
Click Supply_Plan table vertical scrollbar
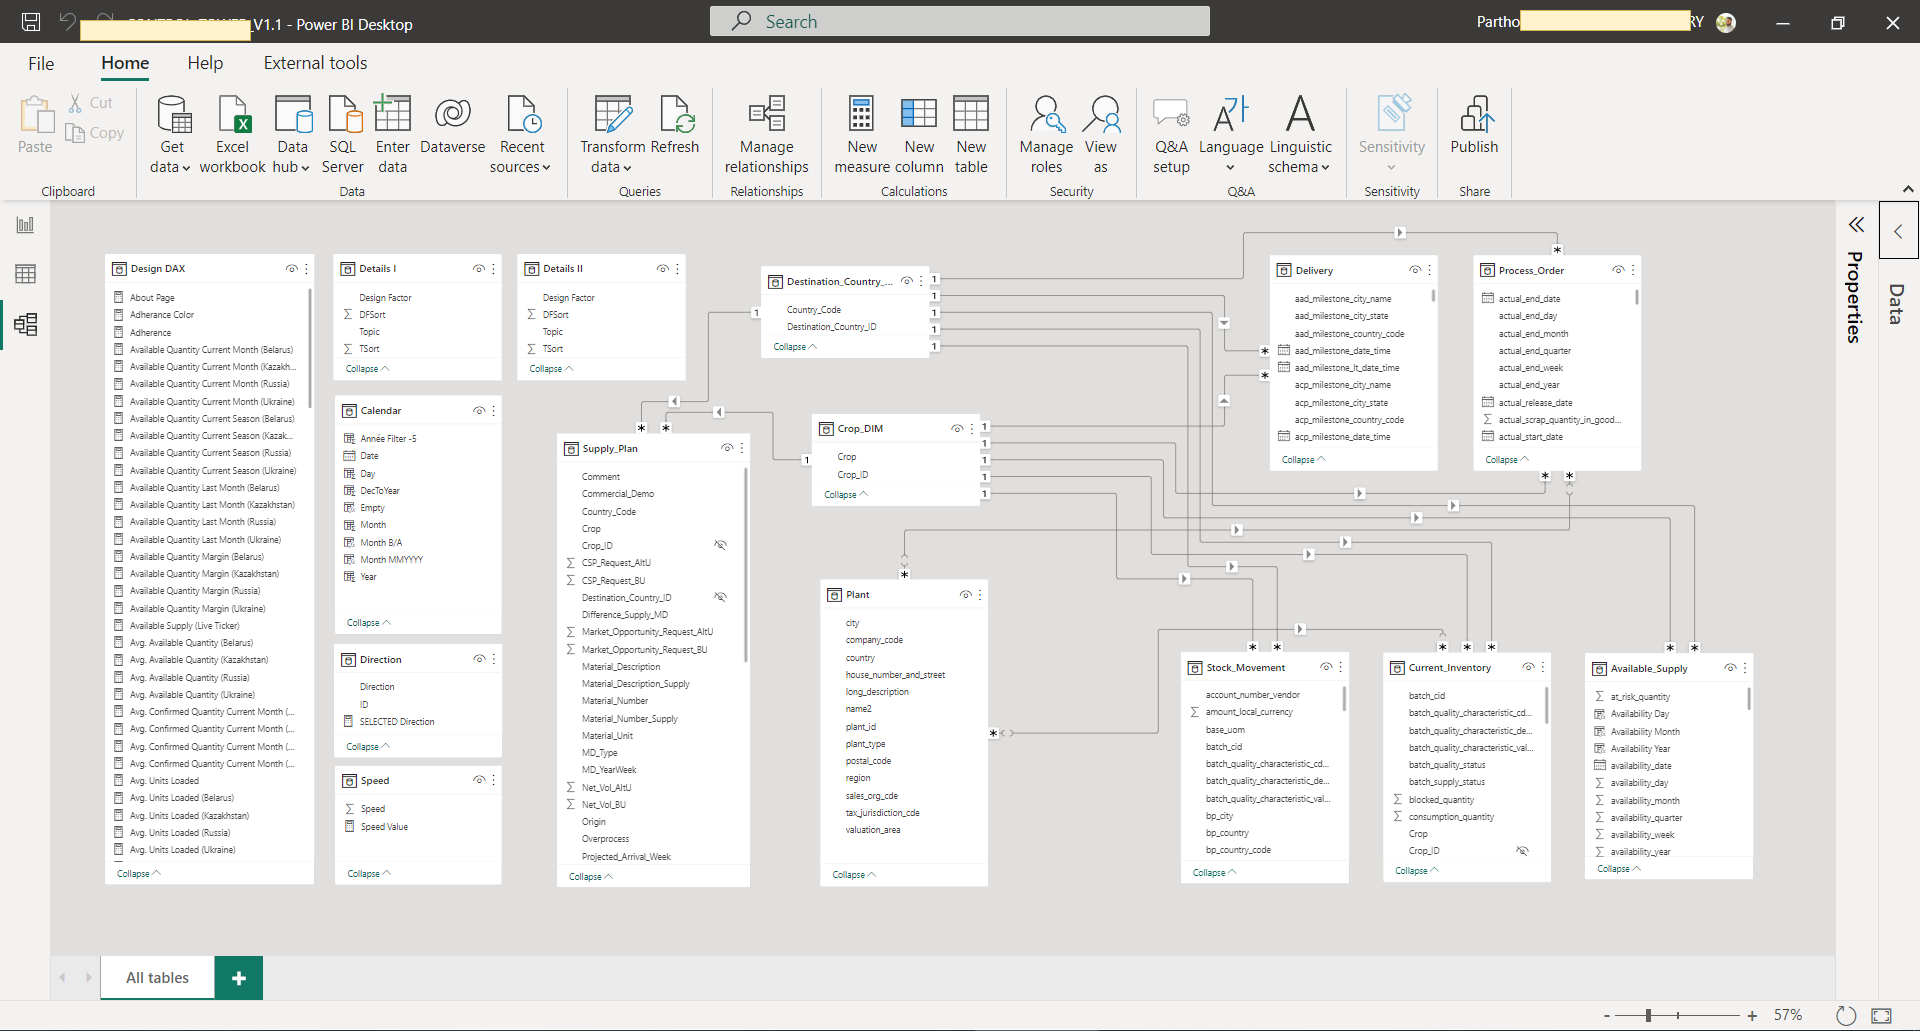746,565
